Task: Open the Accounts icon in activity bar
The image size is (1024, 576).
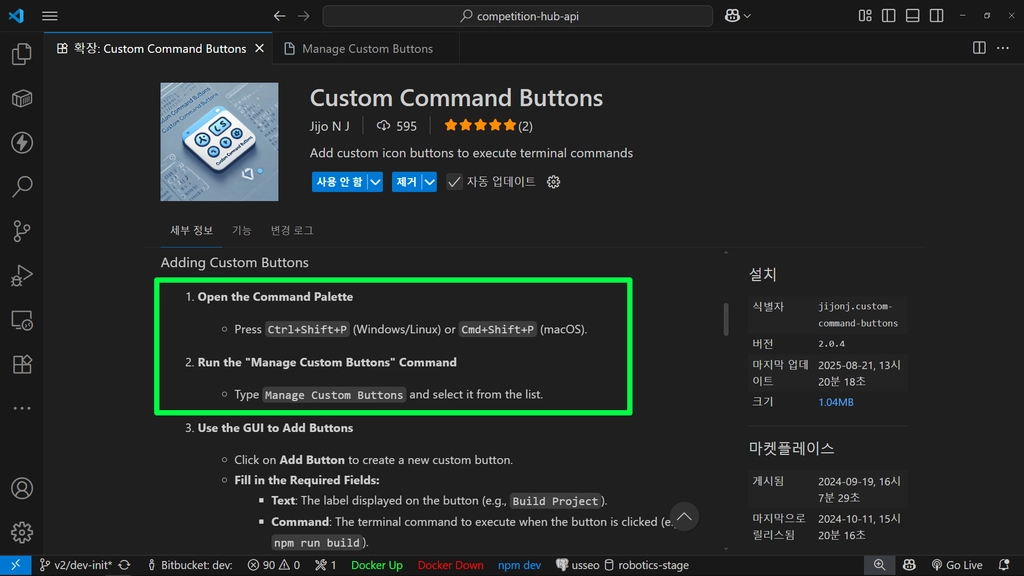Action: coord(22,488)
